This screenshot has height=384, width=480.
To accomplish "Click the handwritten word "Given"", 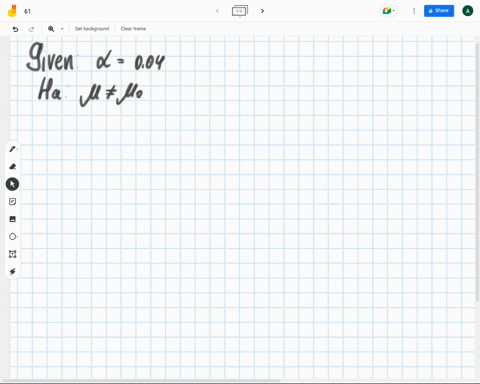I will pos(50,57).
